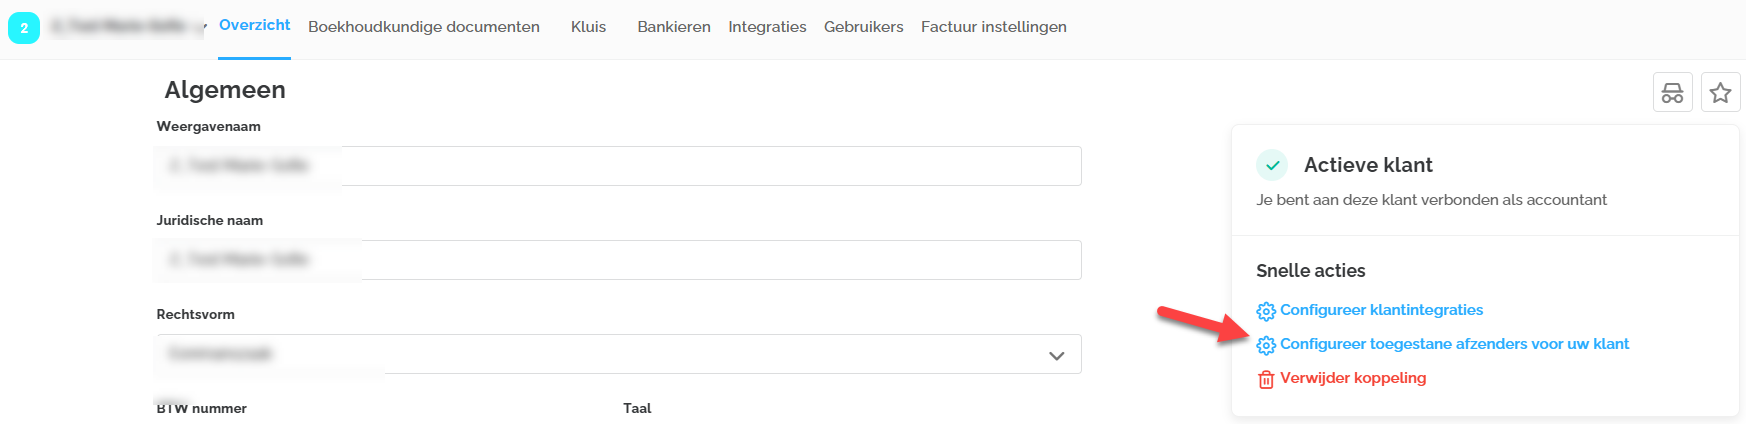Switch to the Gebruikers tab

863,27
